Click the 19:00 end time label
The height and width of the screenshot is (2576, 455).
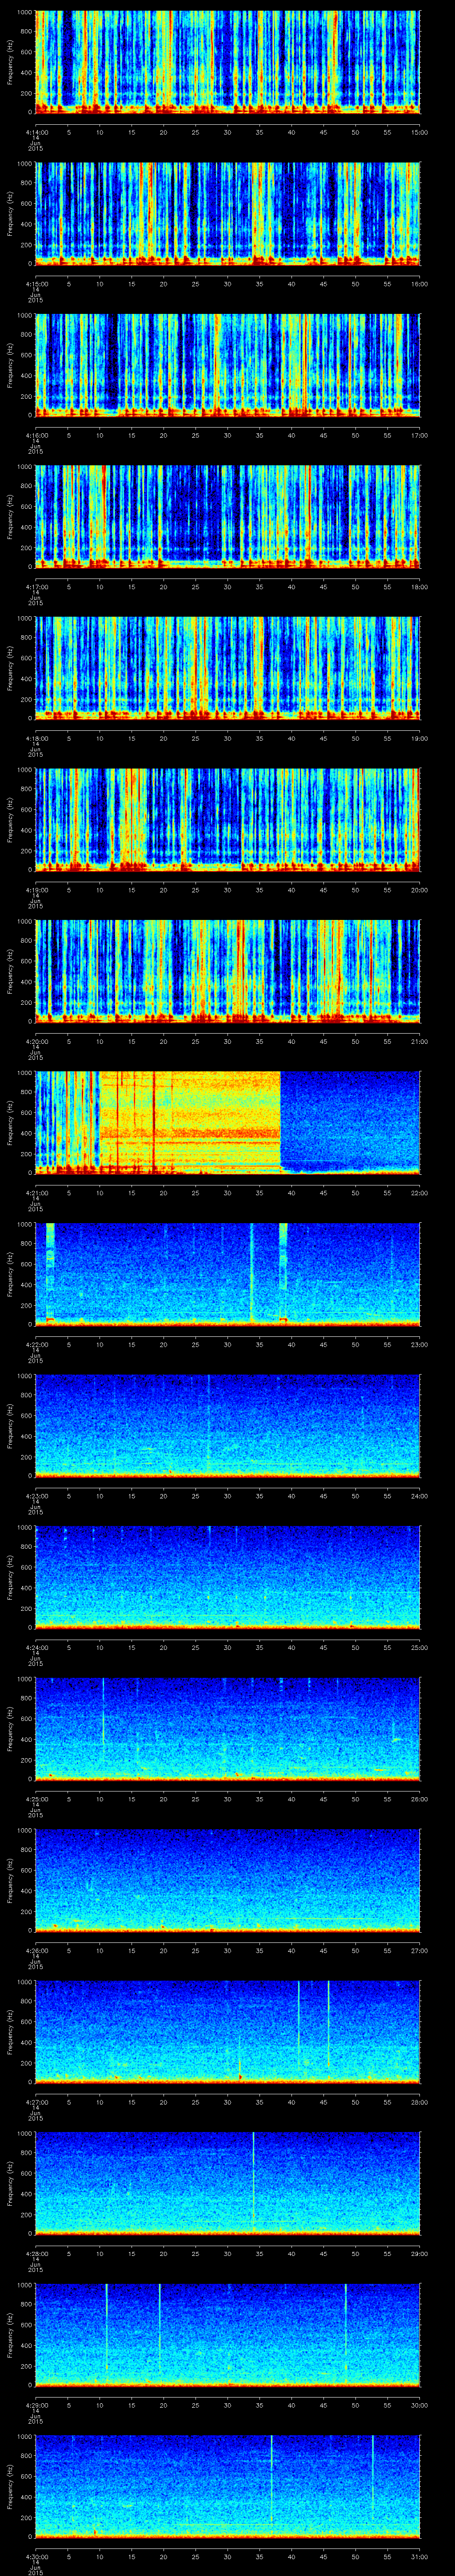point(420,738)
